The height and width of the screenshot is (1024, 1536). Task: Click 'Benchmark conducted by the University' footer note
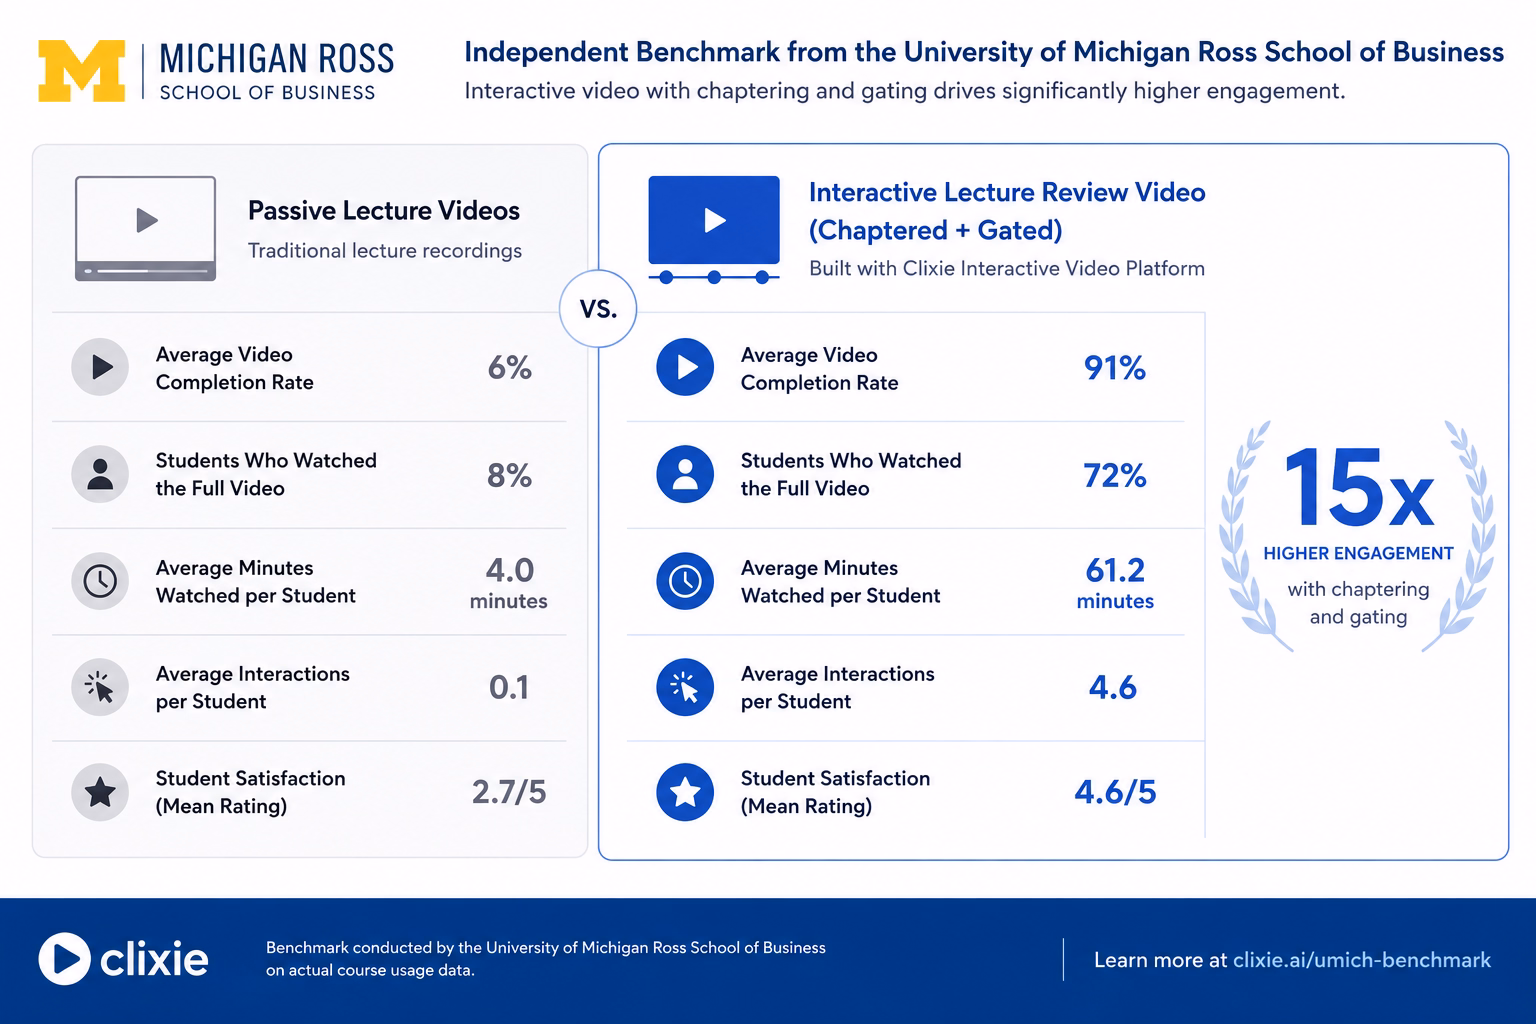(x=546, y=959)
